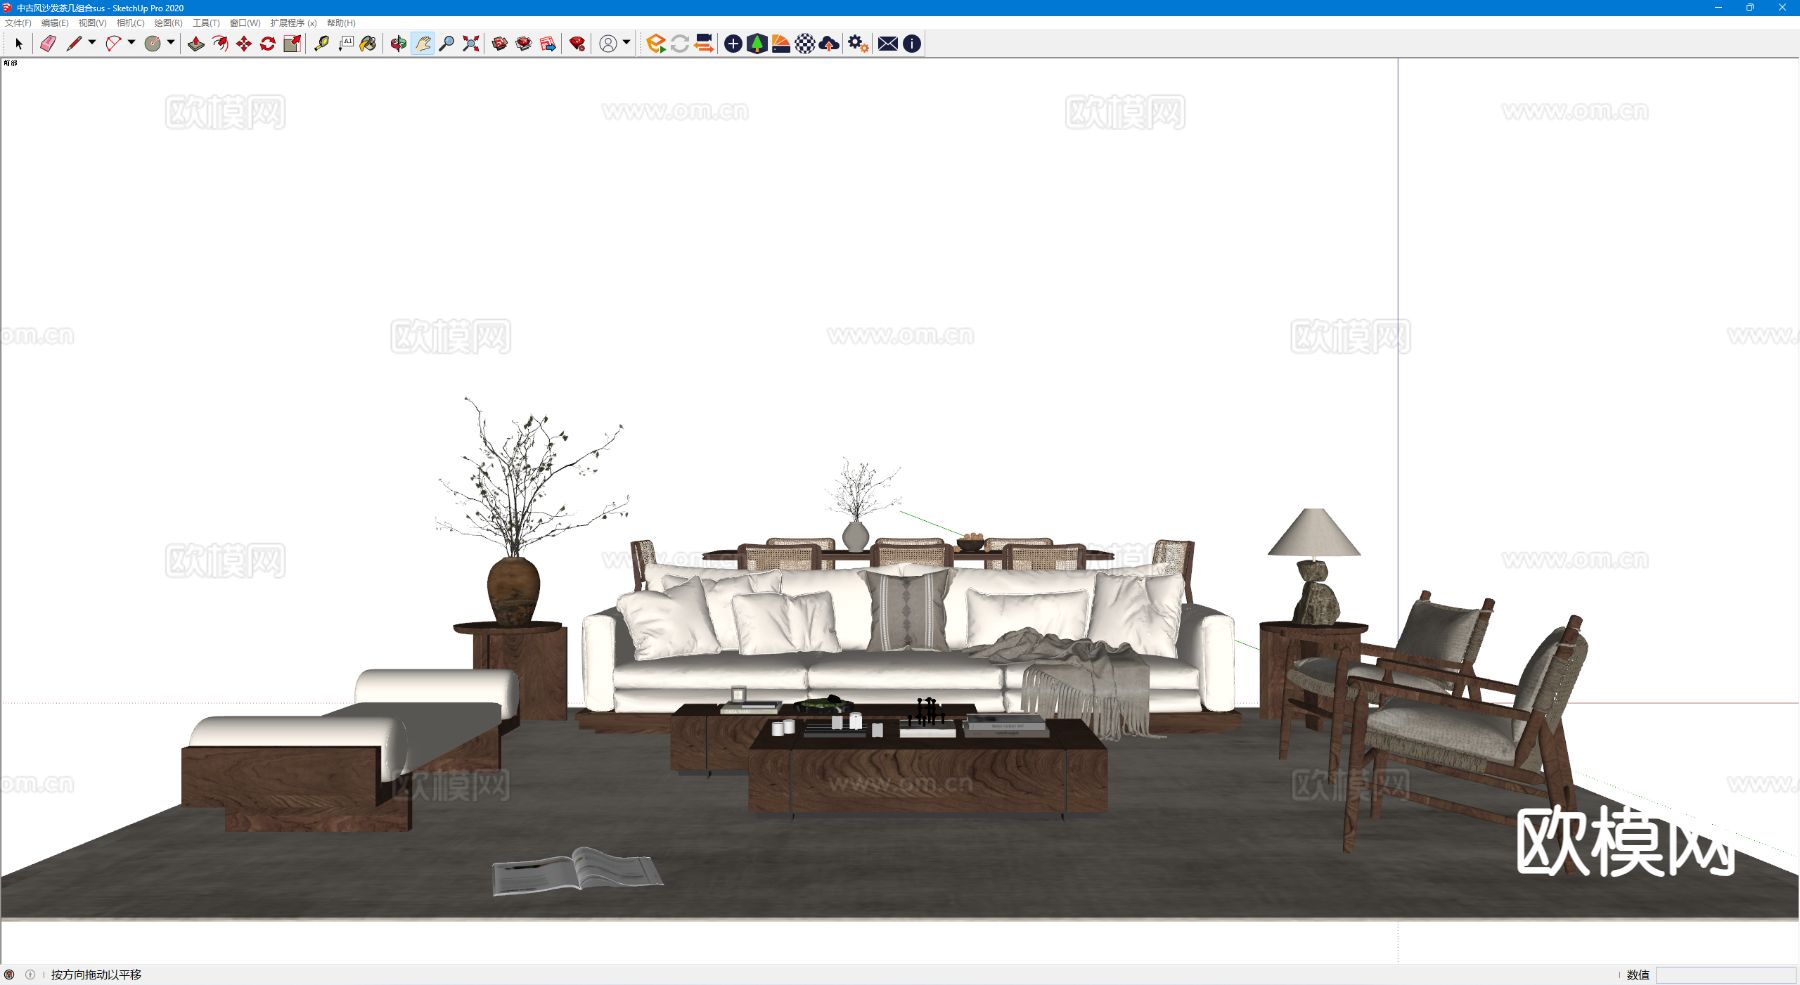Image resolution: width=1800 pixels, height=985 pixels.
Task: Minimize the SketchUp window
Action: click(1718, 8)
